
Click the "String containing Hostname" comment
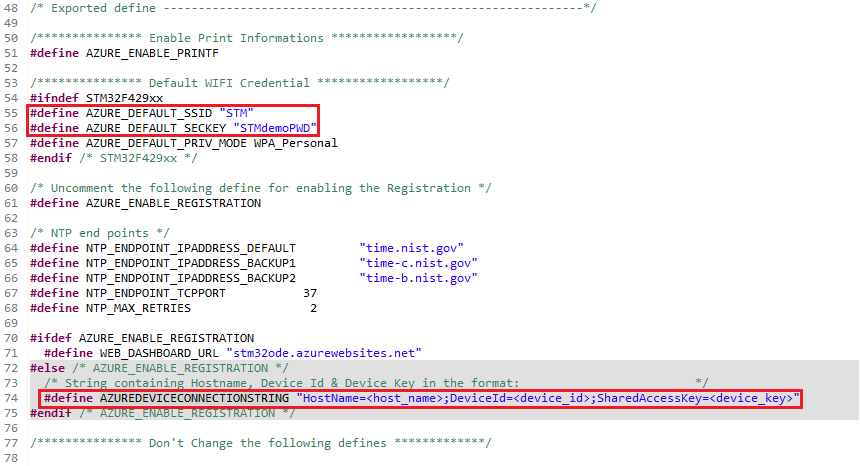click(376, 383)
